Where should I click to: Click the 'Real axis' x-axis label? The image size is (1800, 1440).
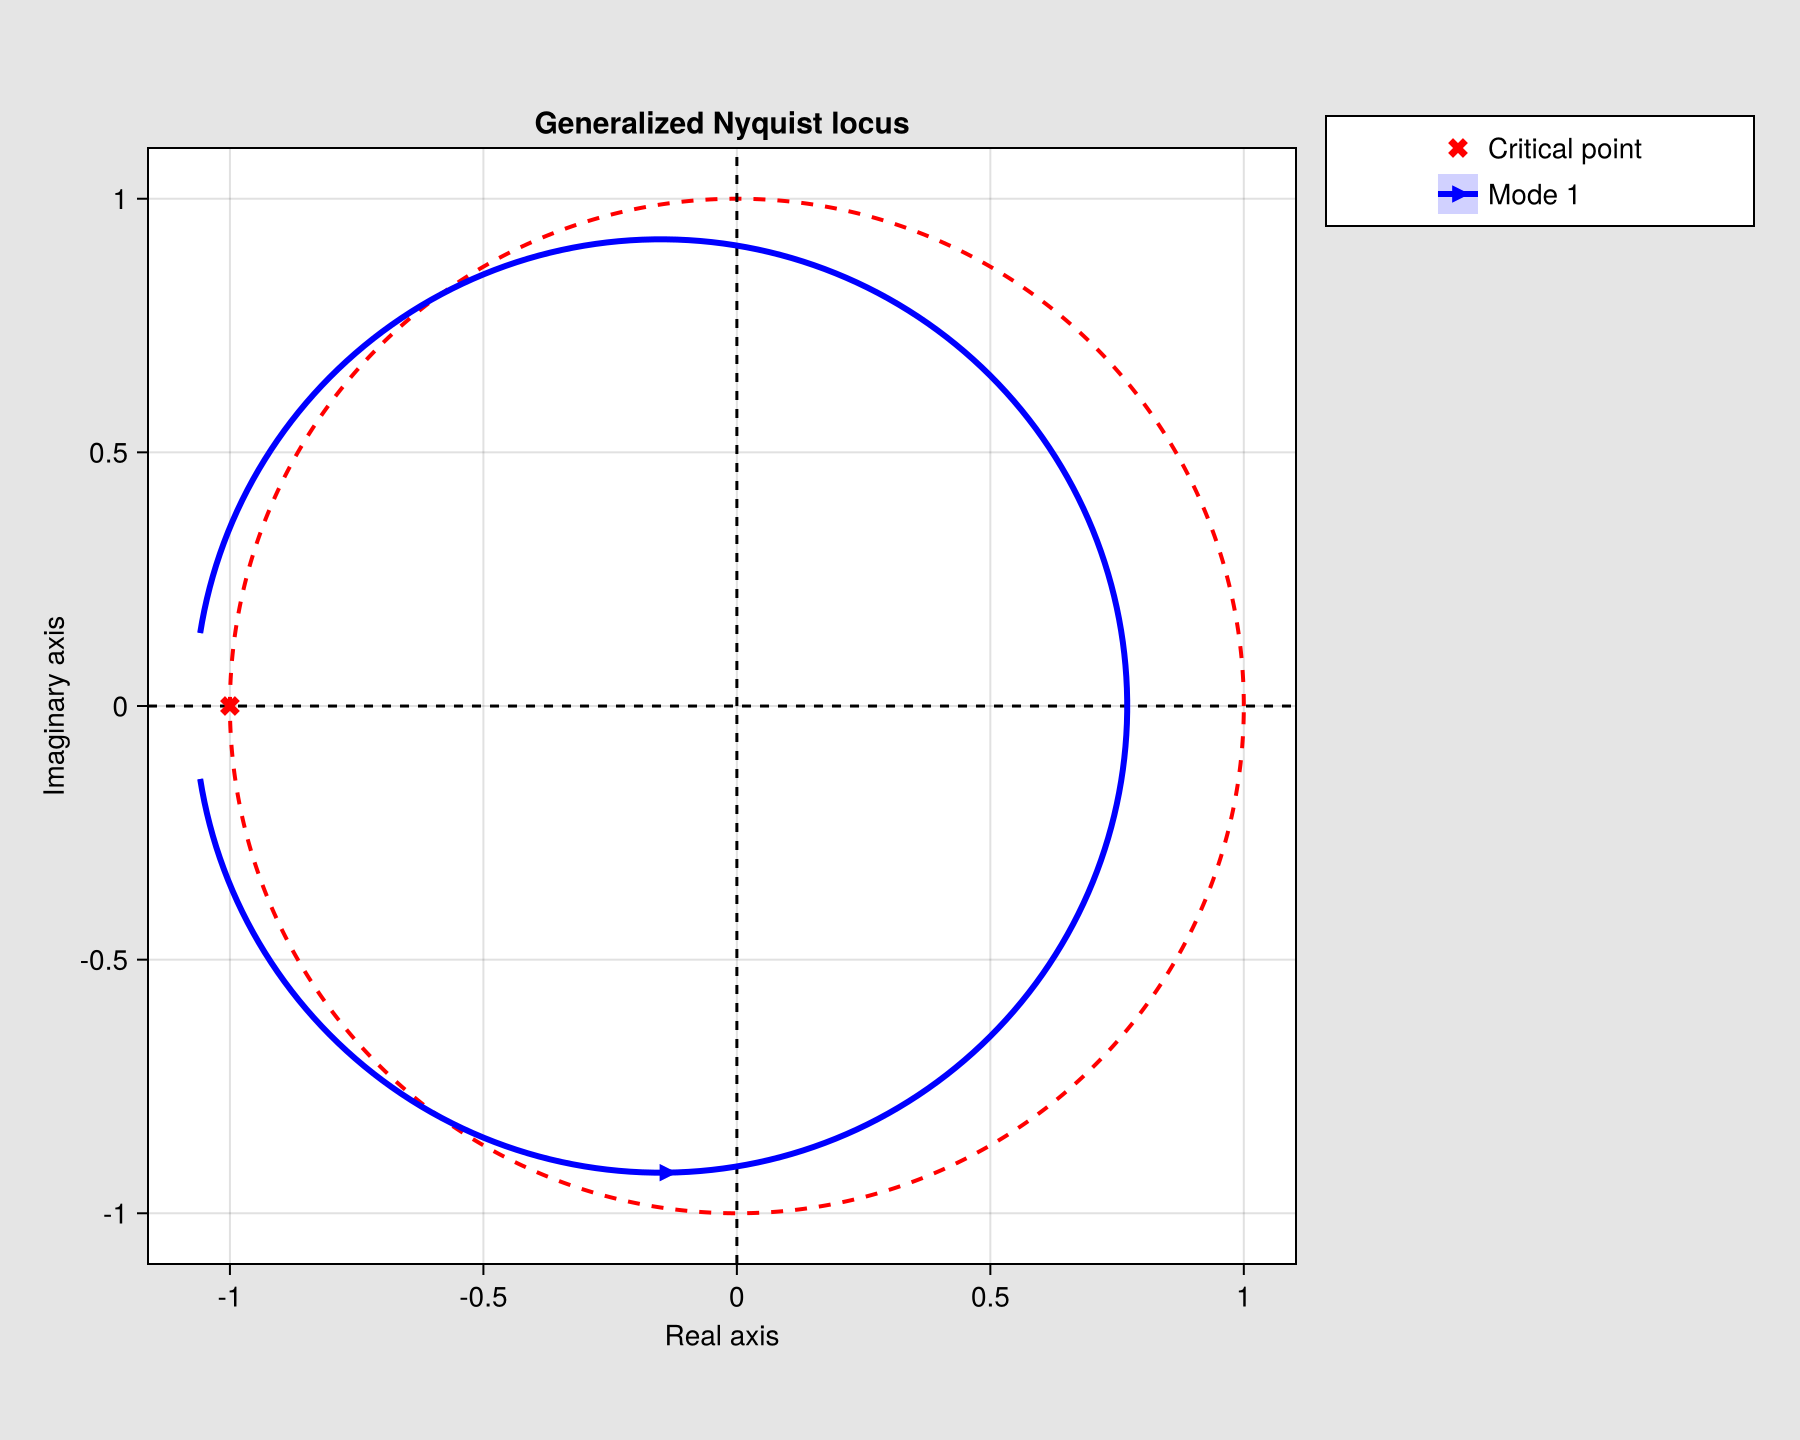tap(722, 1336)
